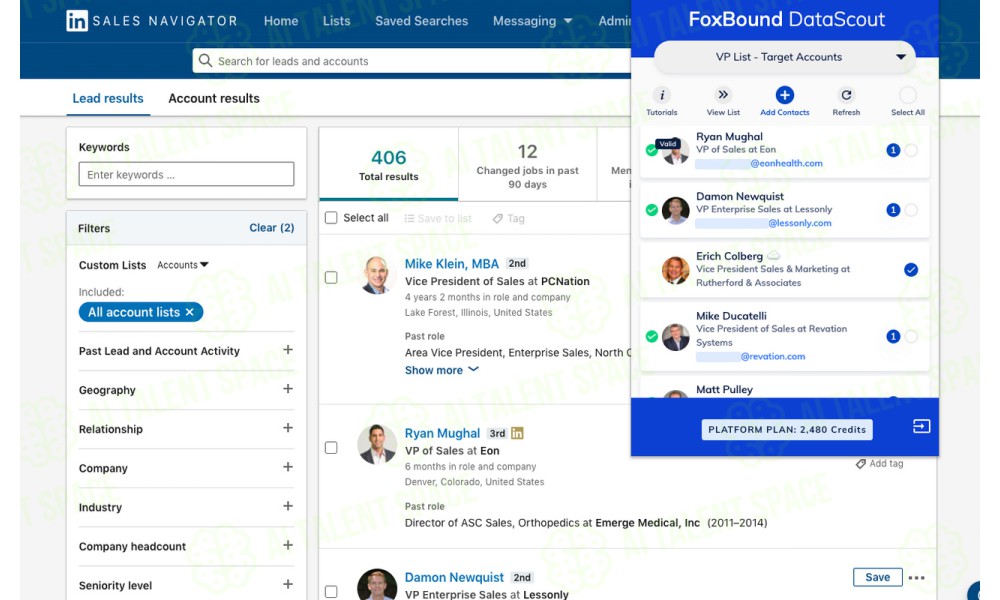Open the three-dot menu for Damon Newquist

[916, 578]
